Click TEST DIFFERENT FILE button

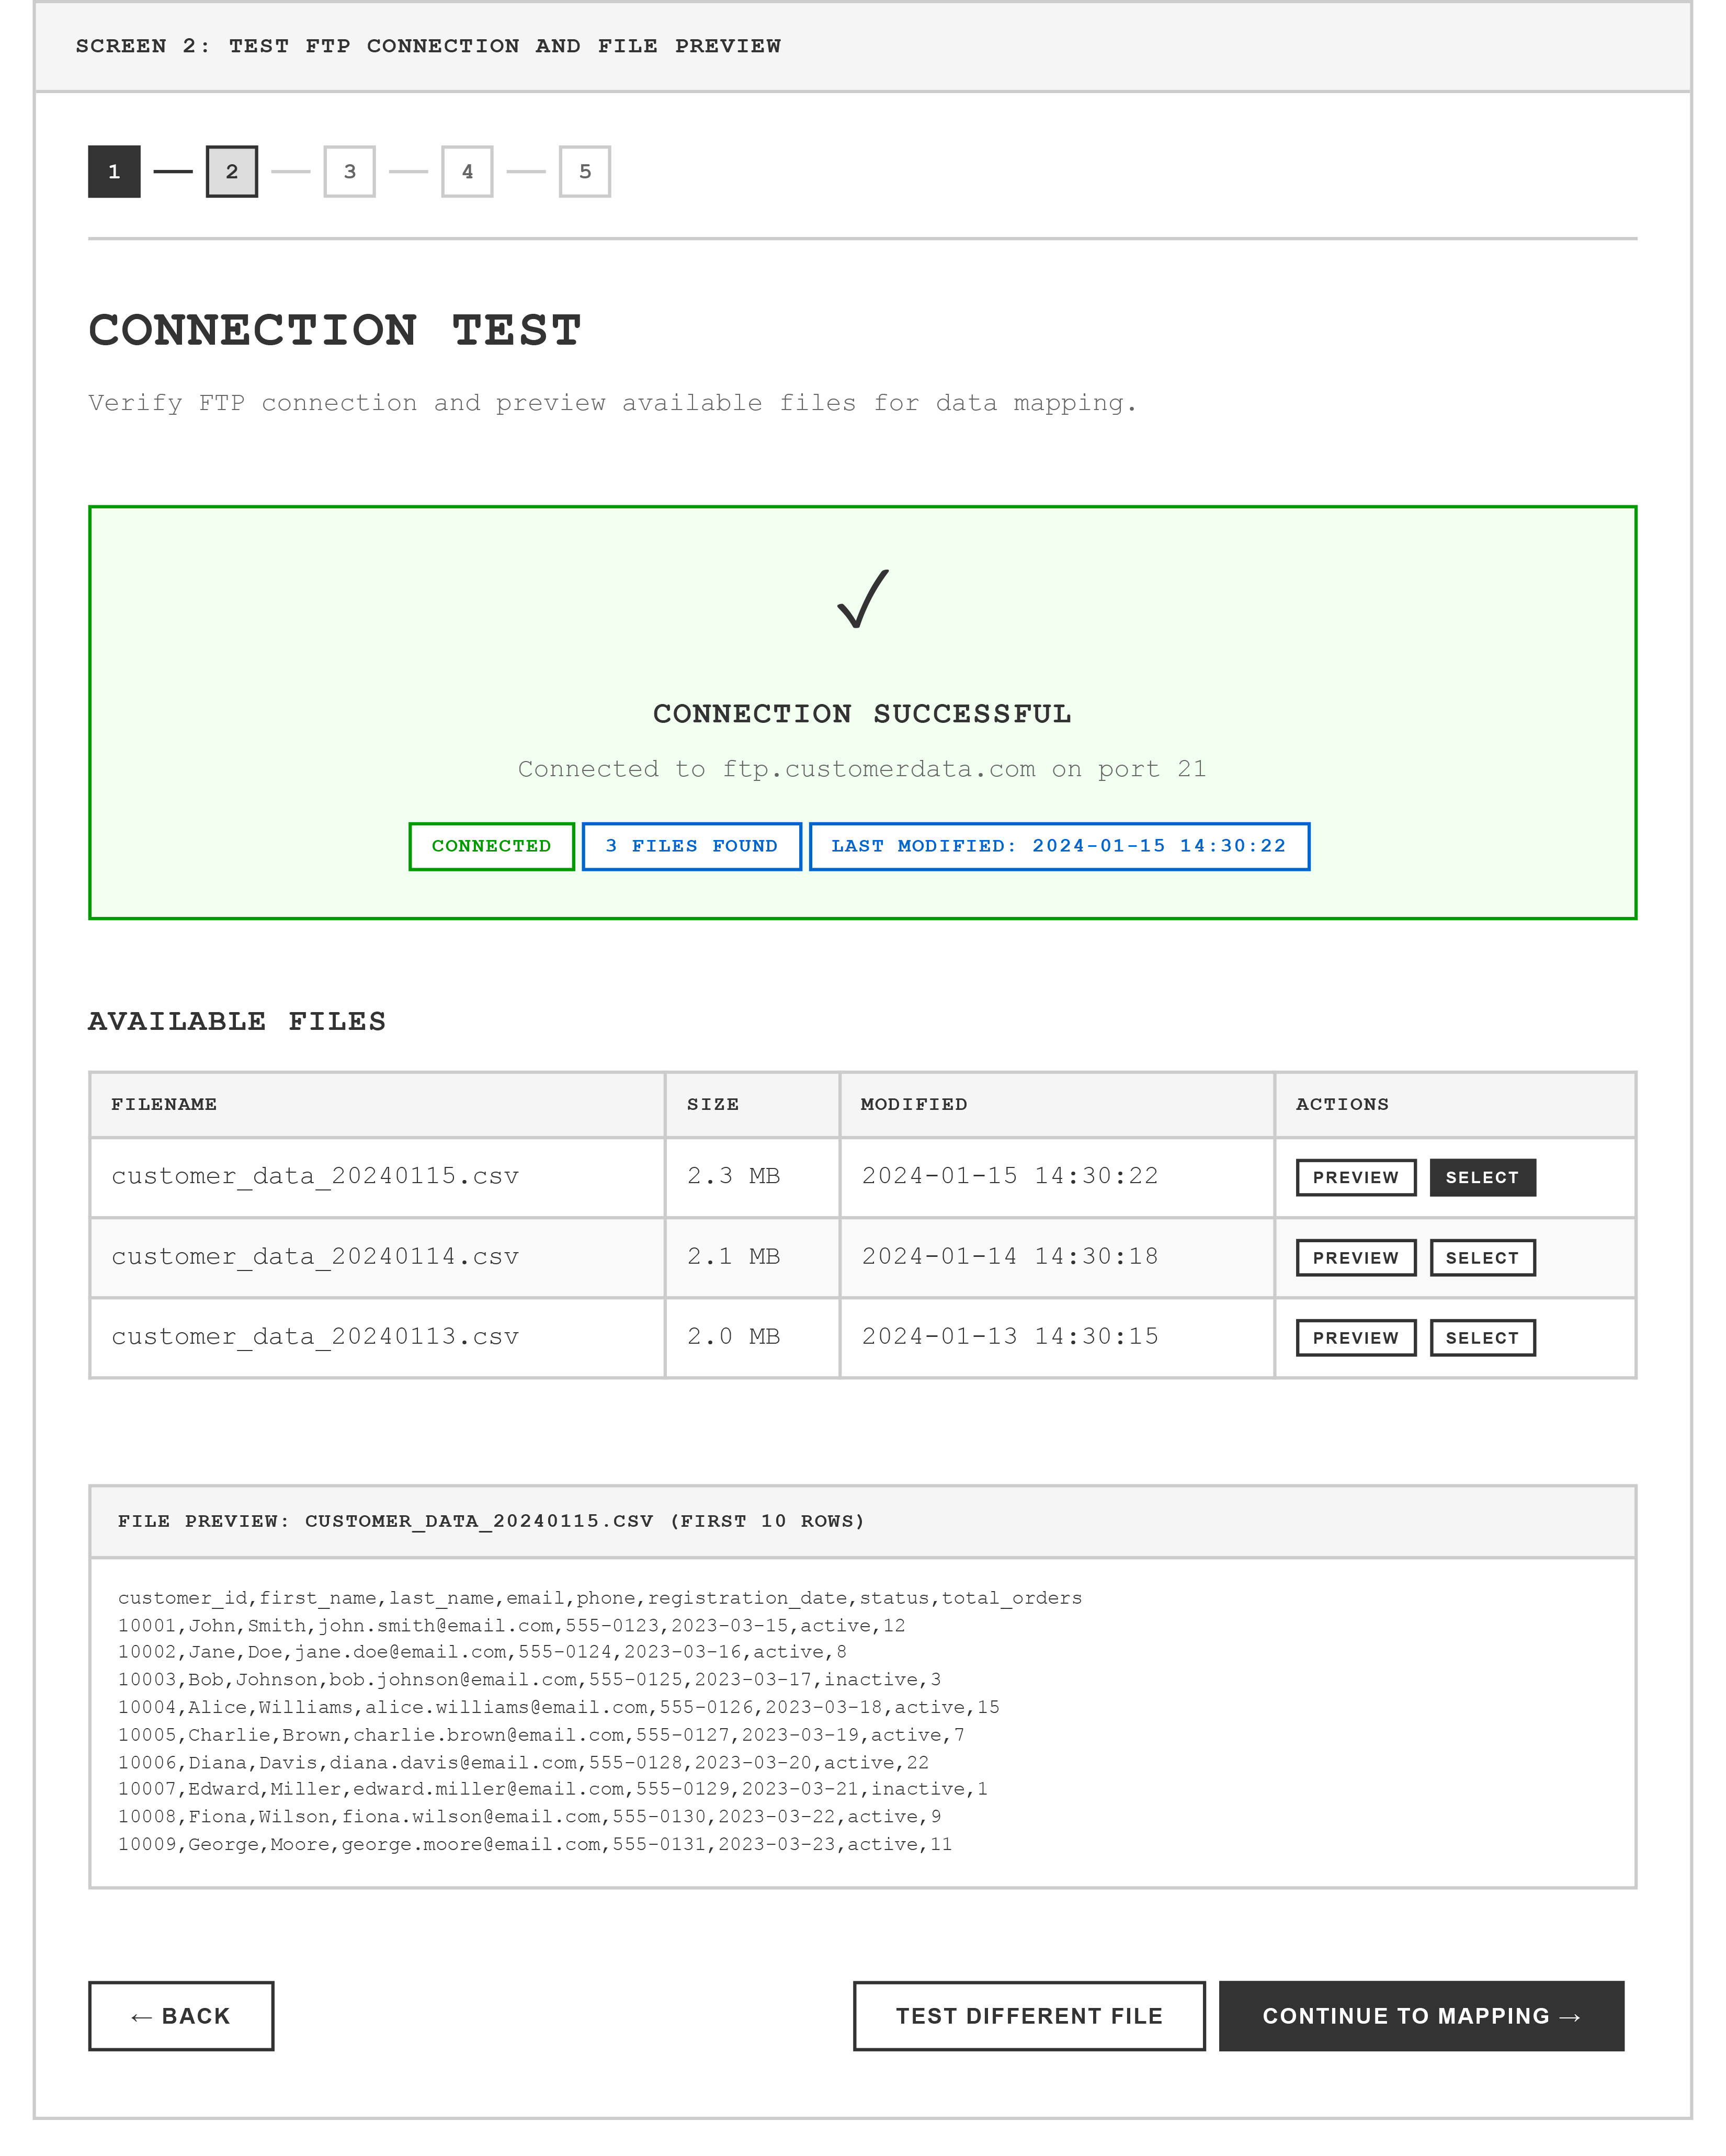coord(1029,2016)
